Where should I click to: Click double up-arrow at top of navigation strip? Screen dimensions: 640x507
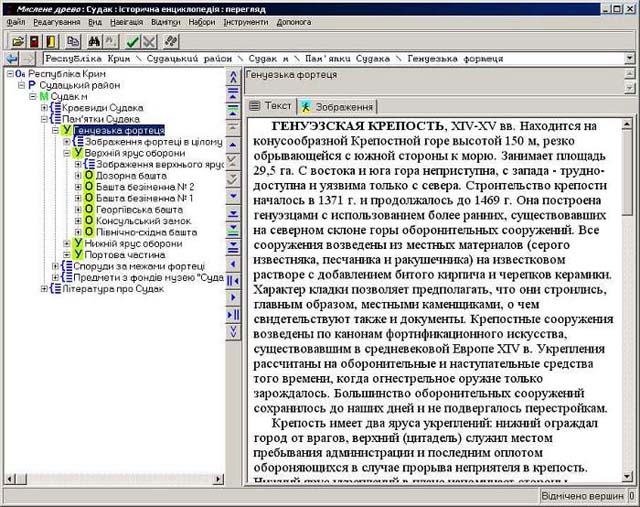[x=233, y=76]
